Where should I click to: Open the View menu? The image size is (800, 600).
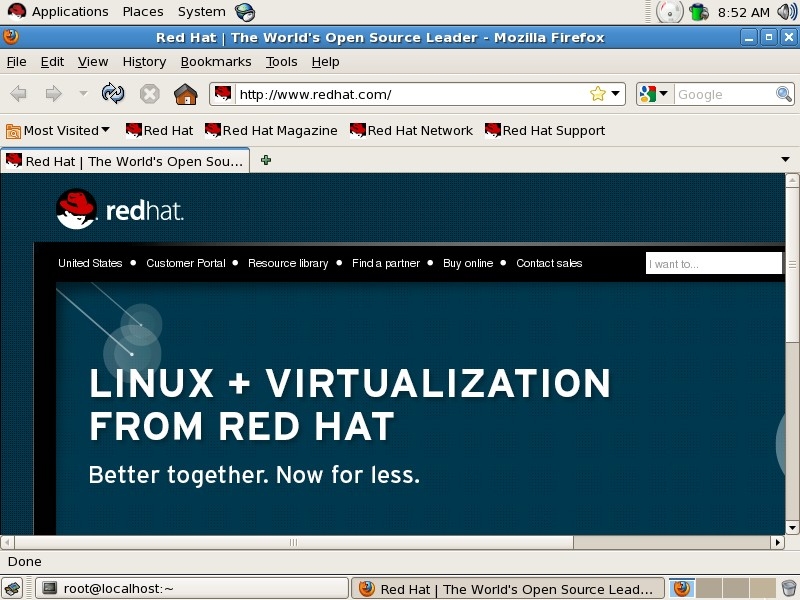tap(93, 62)
